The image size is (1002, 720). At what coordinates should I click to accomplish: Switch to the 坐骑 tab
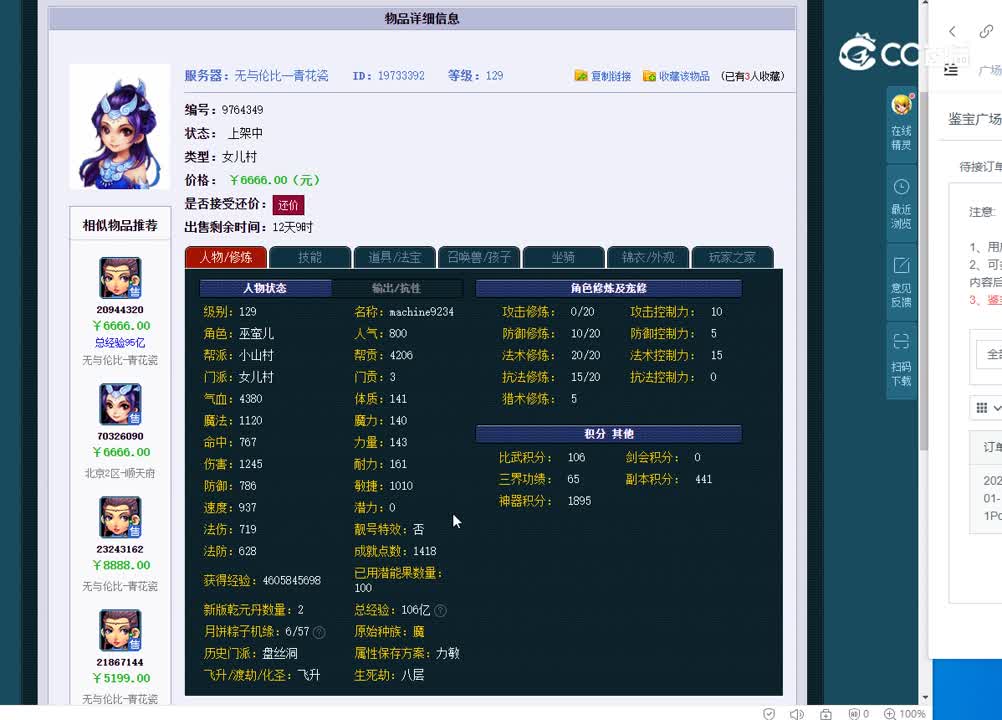563,257
